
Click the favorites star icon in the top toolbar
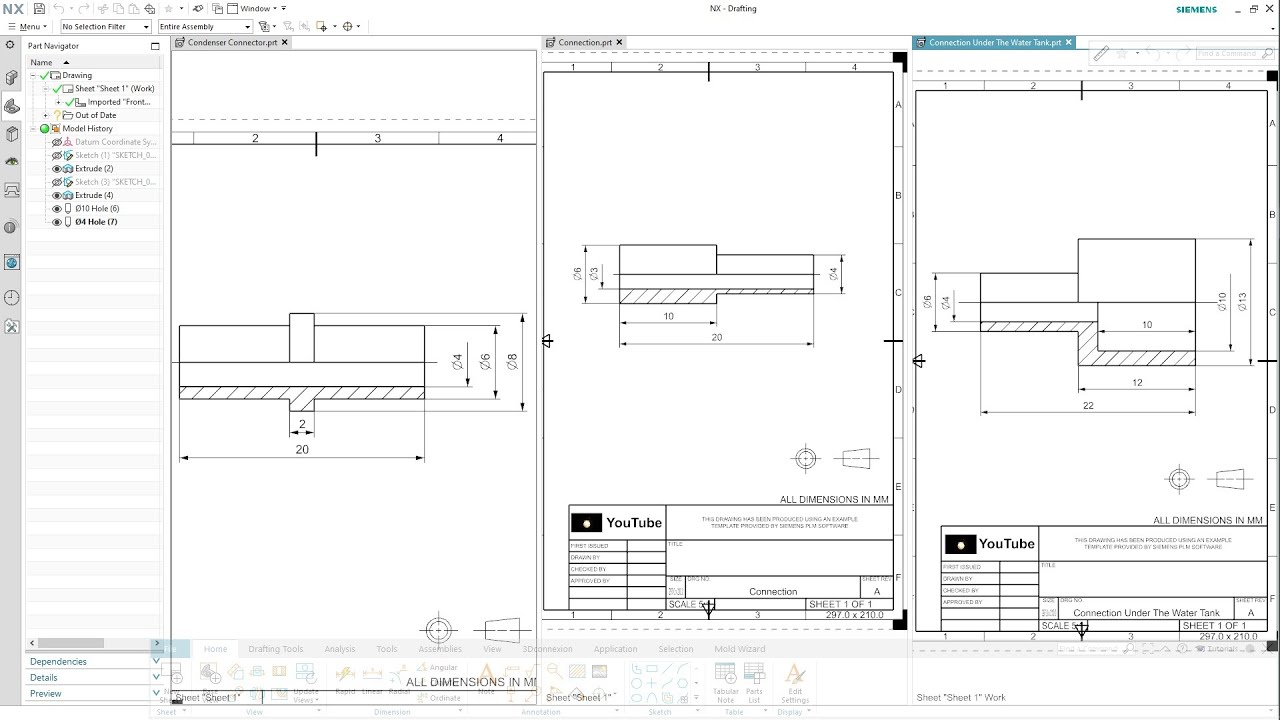click(x=168, y=8)
